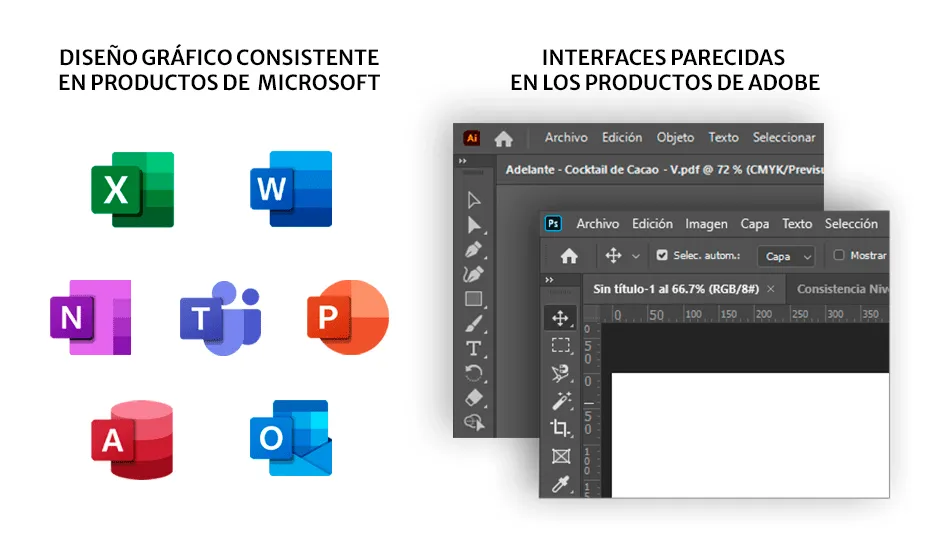Select the Paintbrush tool in Illustrator
The image size is (940, 534).
click(474, 324)
